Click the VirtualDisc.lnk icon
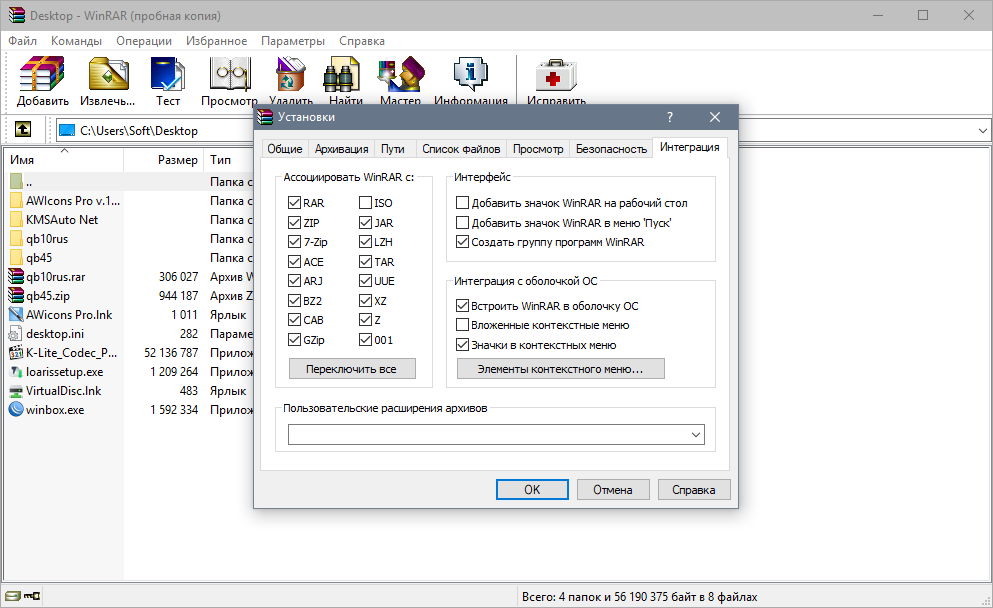The height and width of the screenshot is (608, 993). point(16,391)
